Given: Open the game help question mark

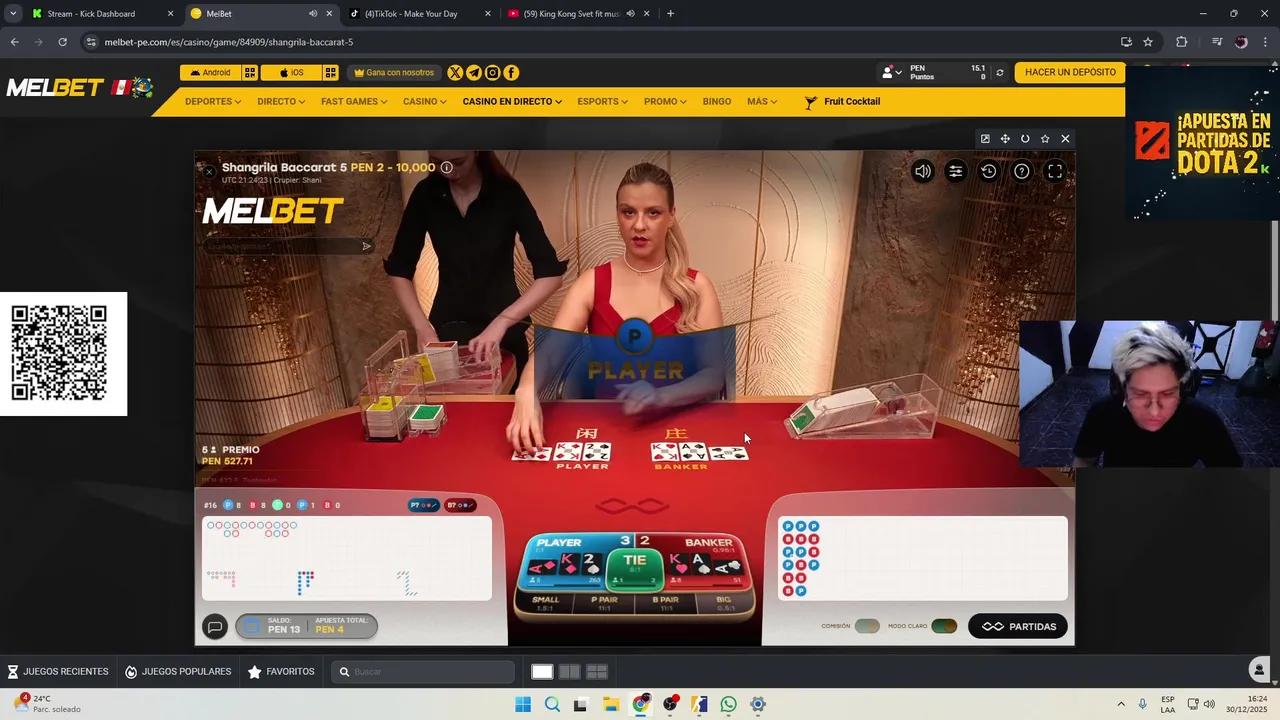Looking at the screenshot, I should (1021, 171).
